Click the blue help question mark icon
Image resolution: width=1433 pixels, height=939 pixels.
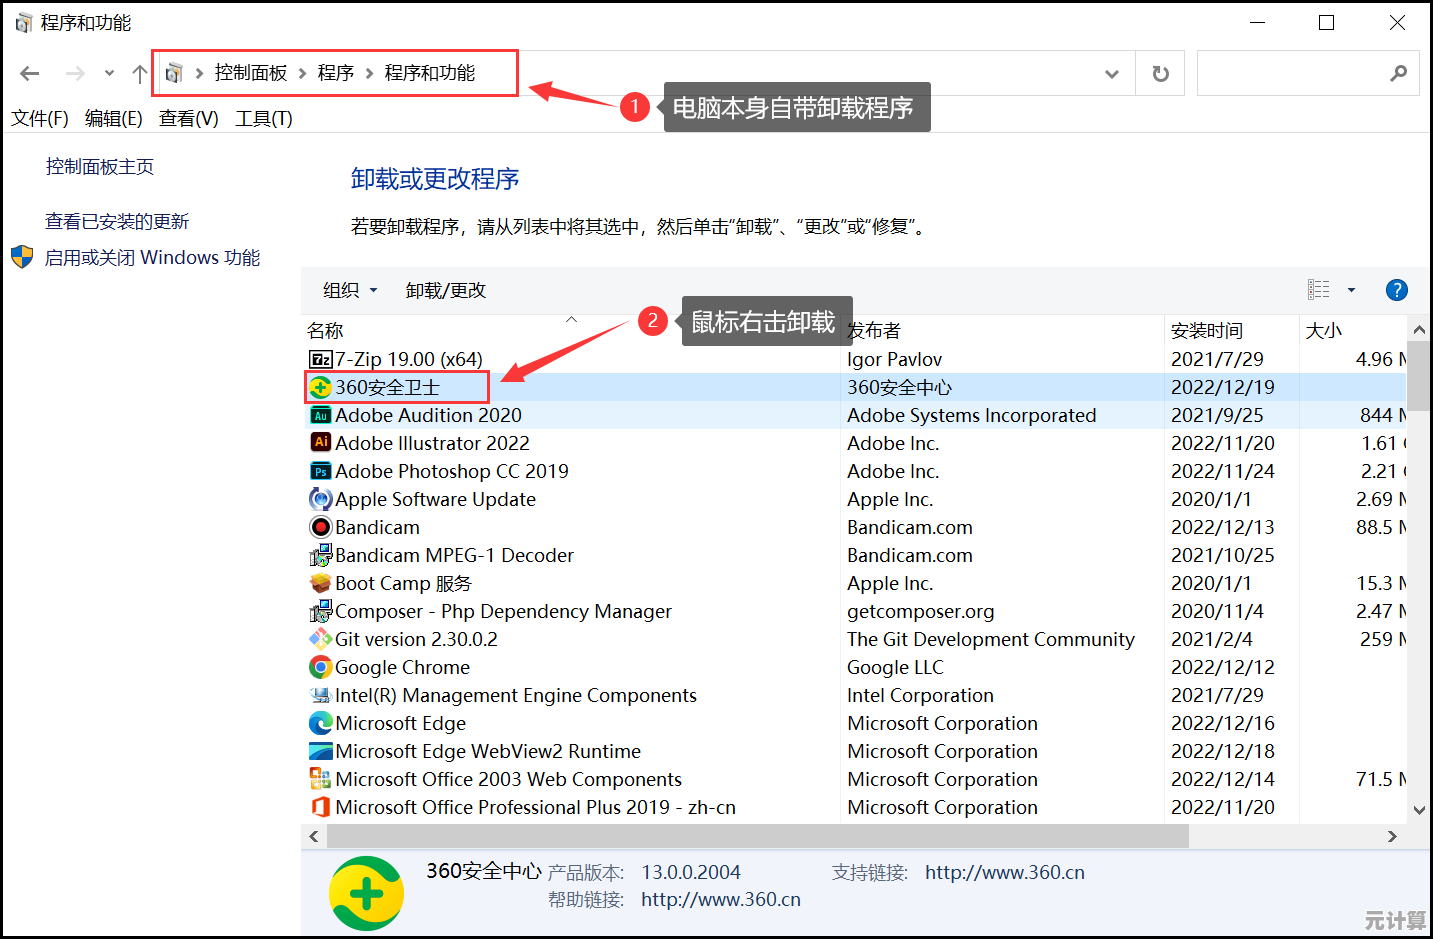pyautogui.click(x=1396, y=290)
